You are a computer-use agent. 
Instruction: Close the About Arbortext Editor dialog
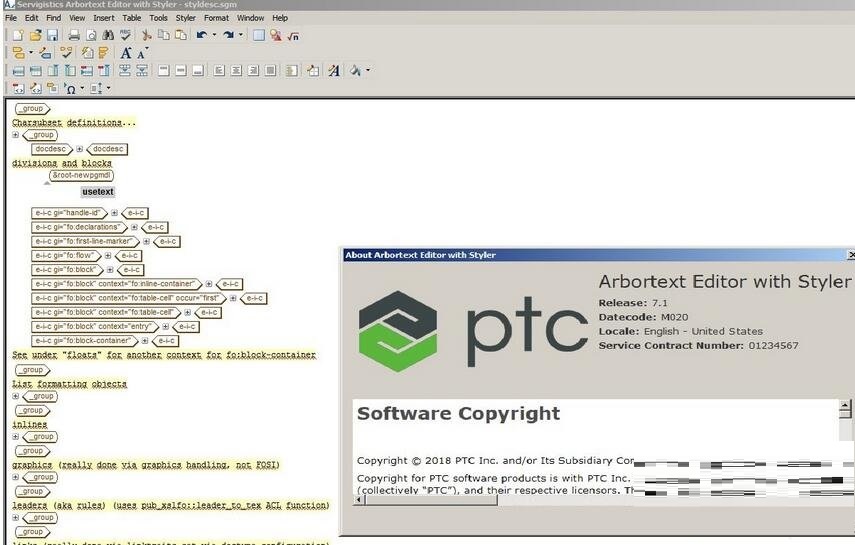click(x=851, y=255)
